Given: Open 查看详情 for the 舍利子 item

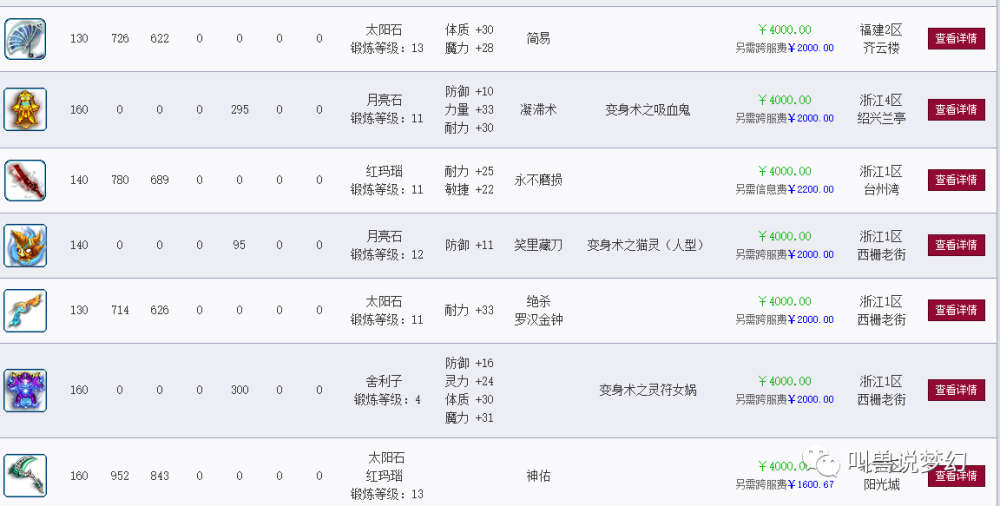Looking at the screenshot, I should (956, 390).
